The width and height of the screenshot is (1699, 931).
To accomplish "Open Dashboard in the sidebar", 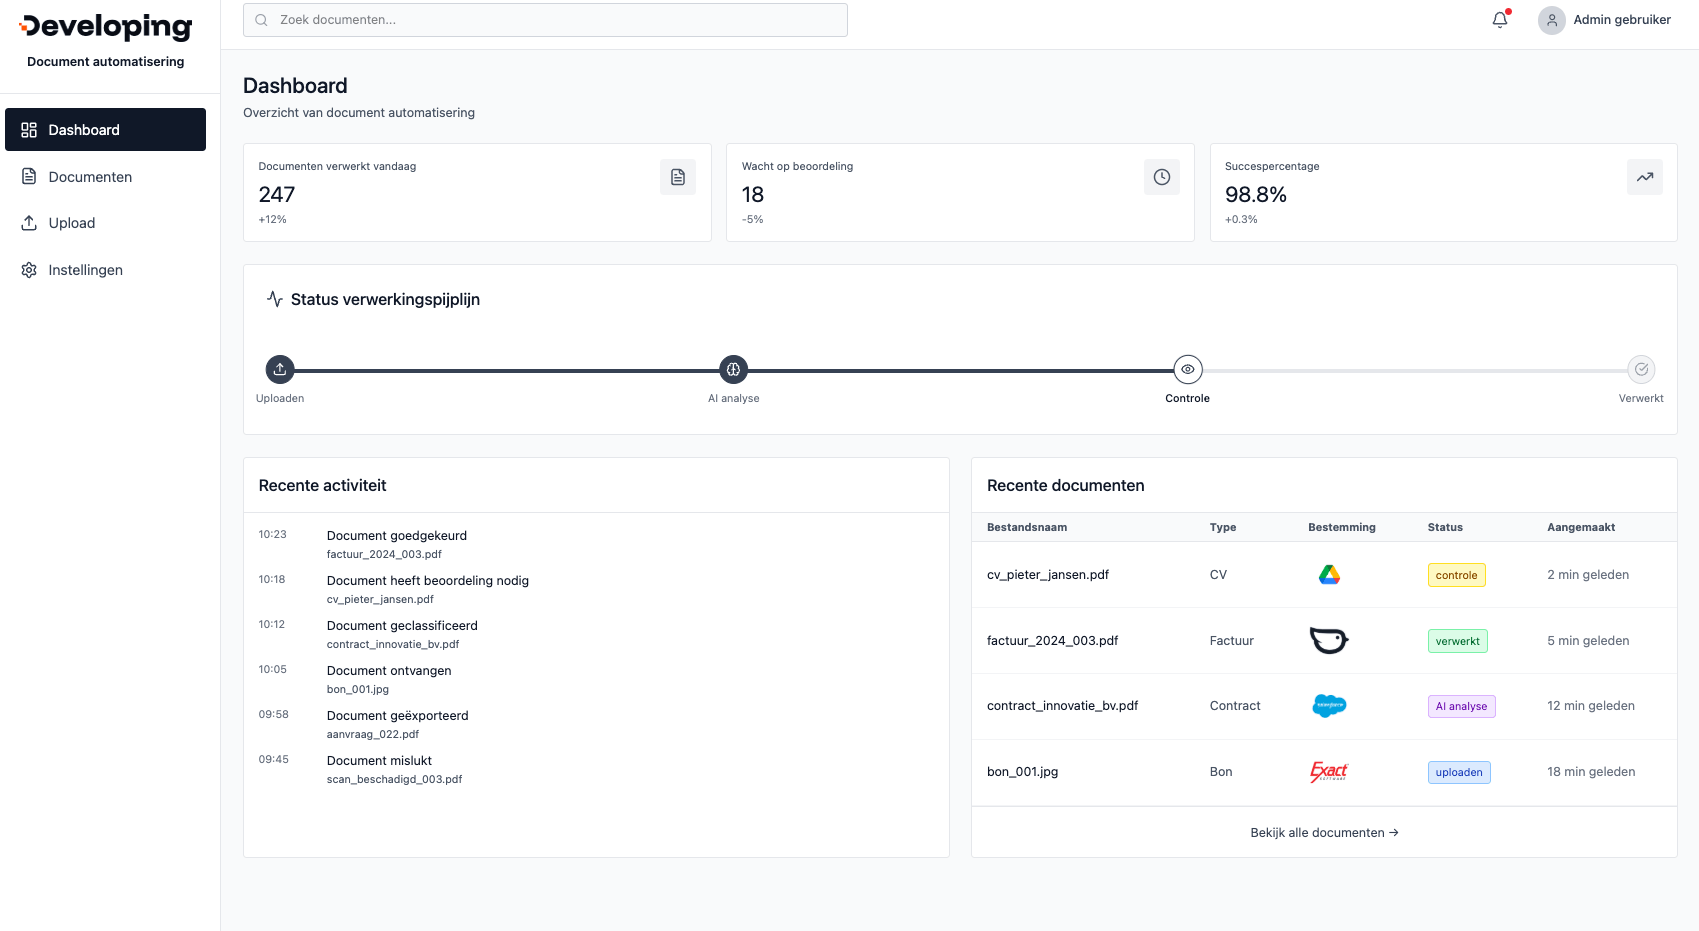I will 105,130.
